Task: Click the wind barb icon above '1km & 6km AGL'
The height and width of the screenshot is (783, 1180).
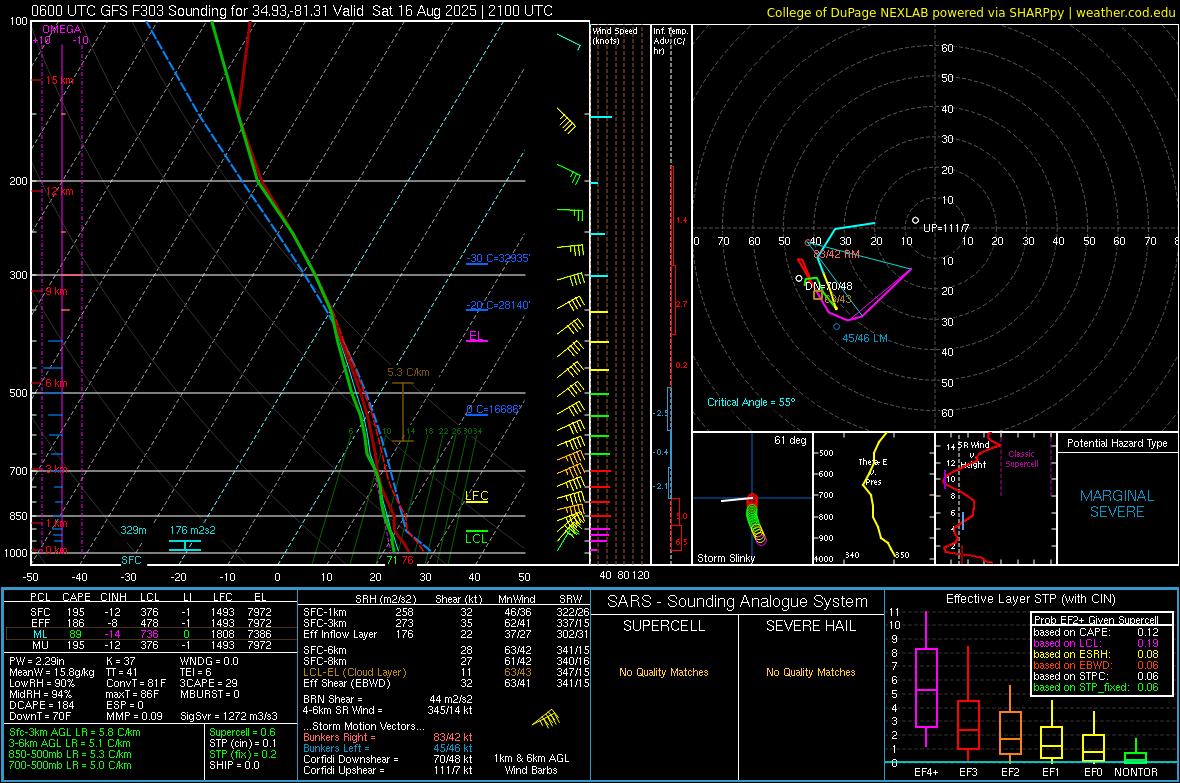Action: tap(547, 719)
